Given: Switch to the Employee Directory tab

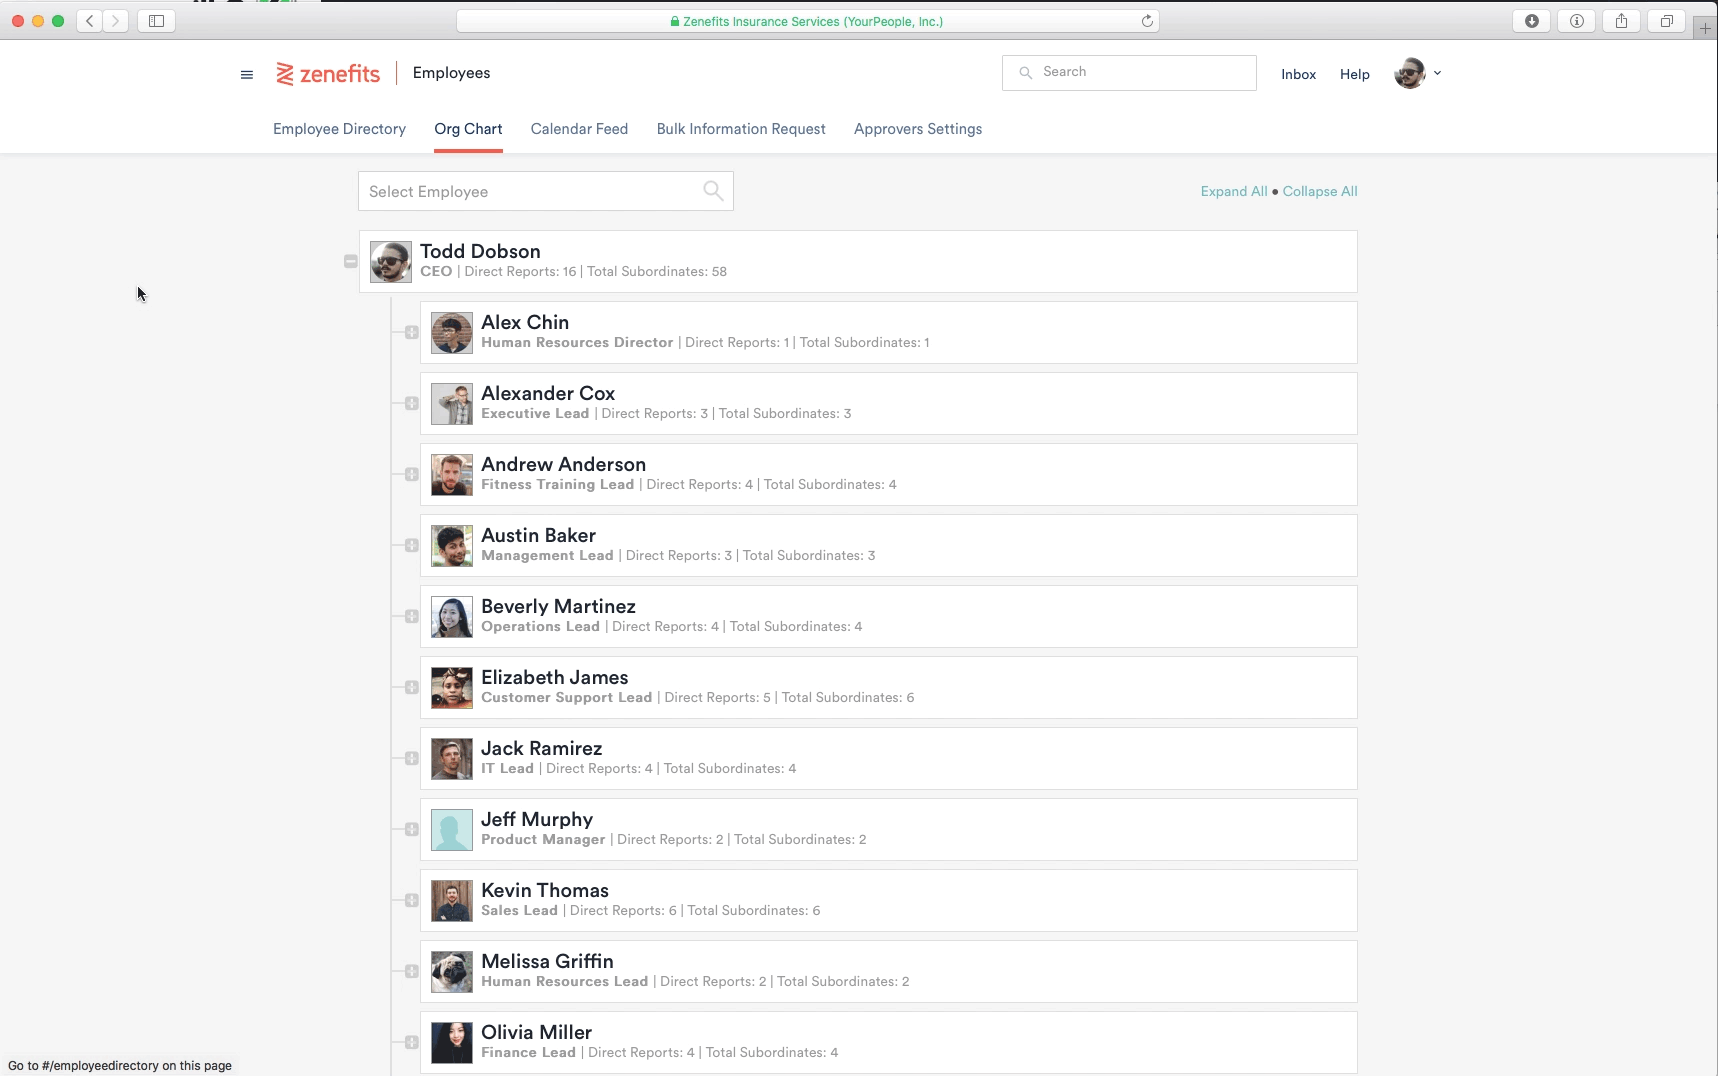Looking at the screenshot, I should pos(339,129).
